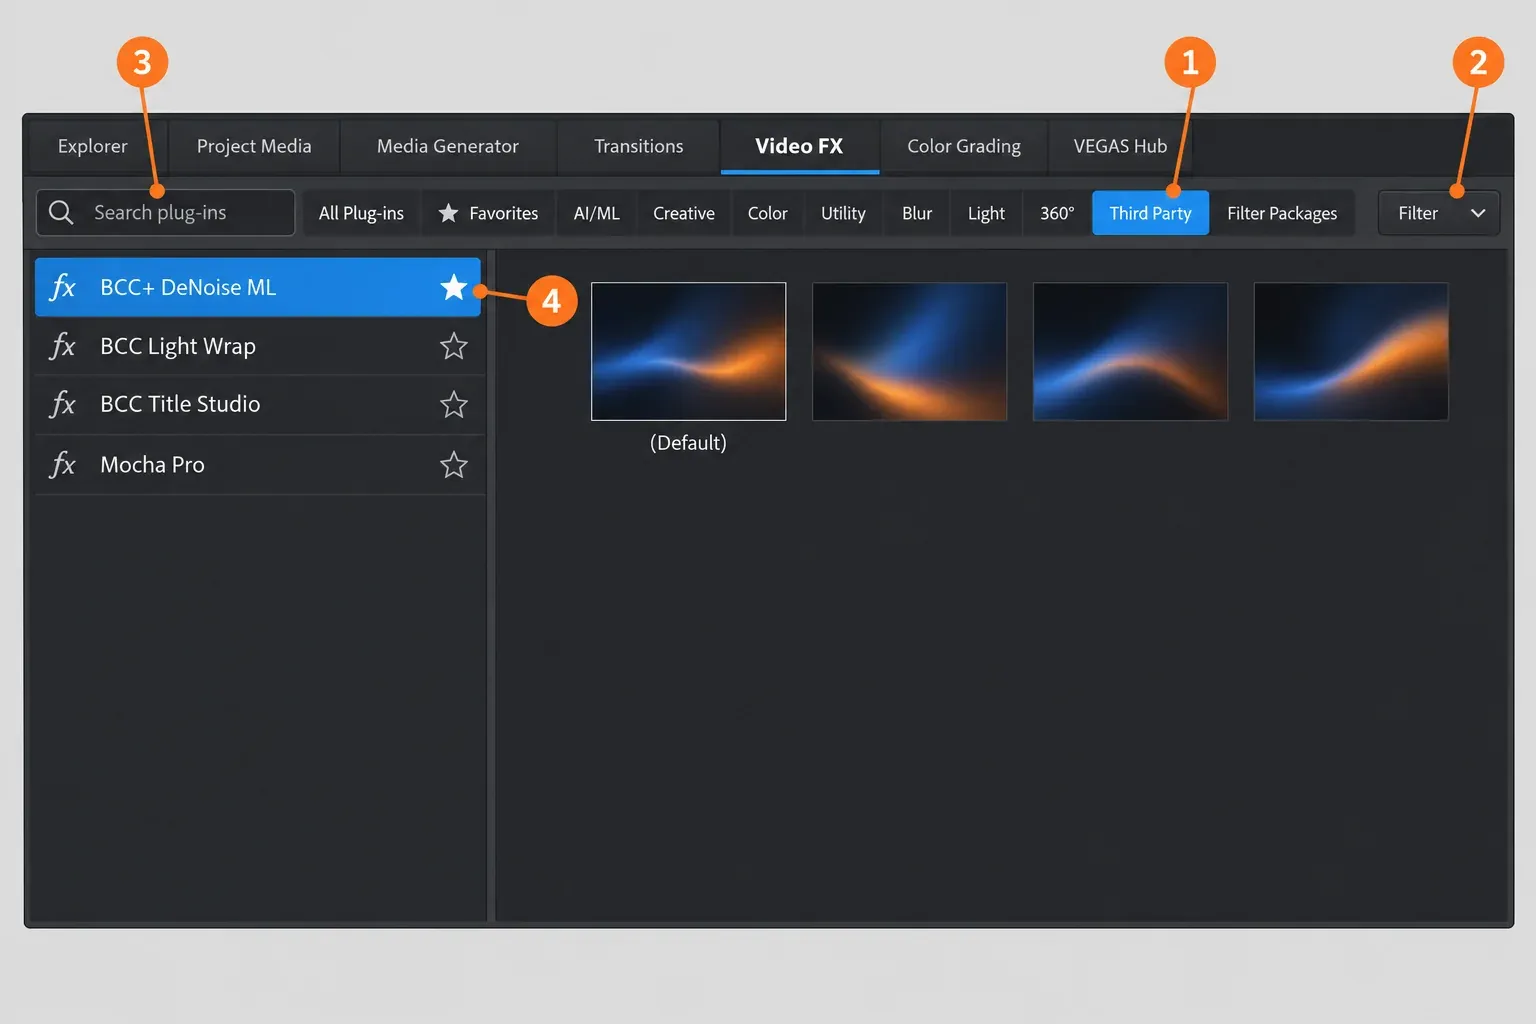Screen dimensions: 1536x1024
Task: Show All Plug-ins category
Action: [361, 213]
